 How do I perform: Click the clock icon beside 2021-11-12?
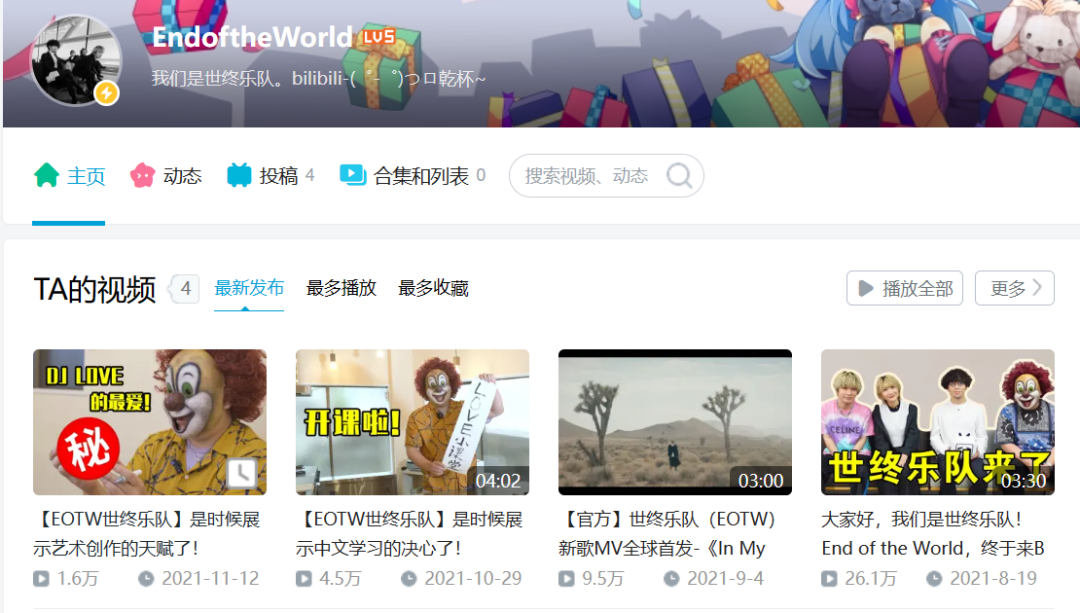click(146, 579)
